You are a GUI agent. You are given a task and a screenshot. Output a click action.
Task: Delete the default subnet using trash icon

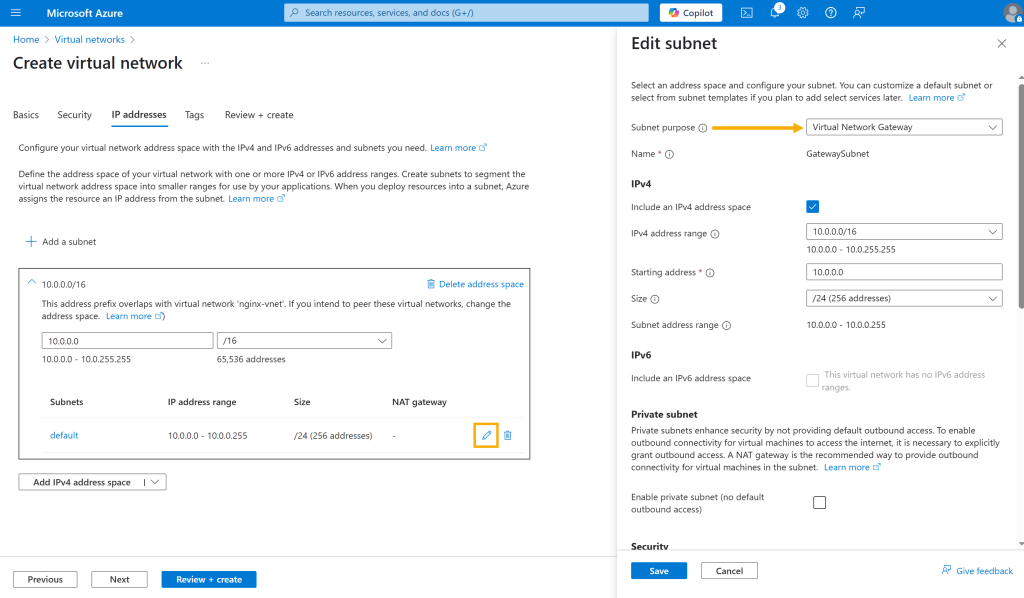(507, 435)
